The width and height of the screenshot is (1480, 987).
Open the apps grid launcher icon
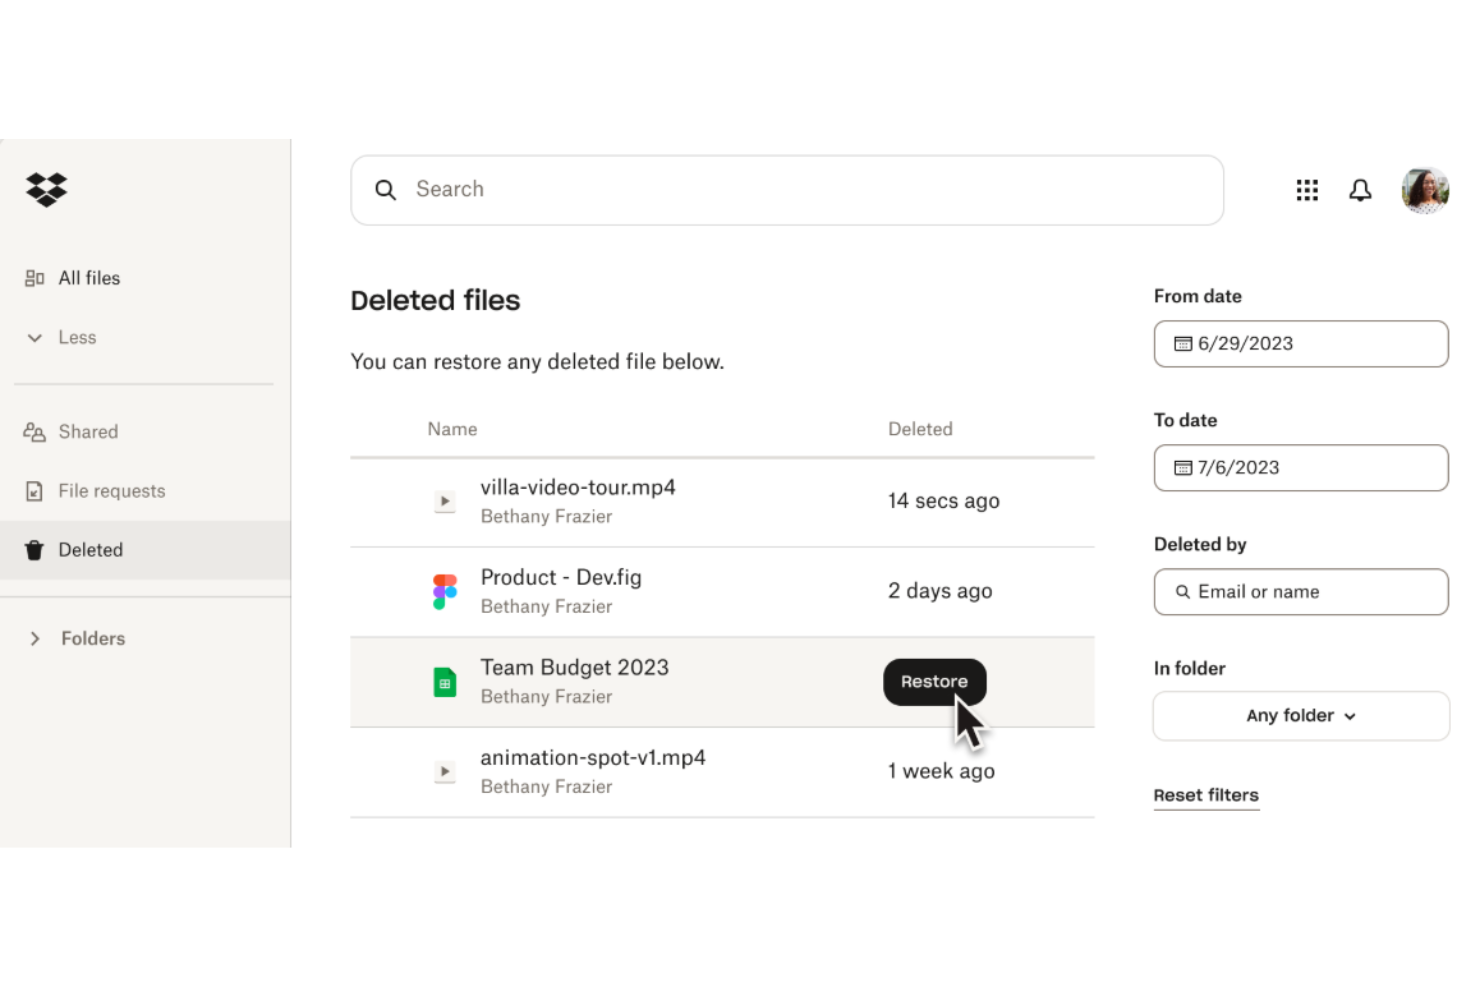(1307, 189)
